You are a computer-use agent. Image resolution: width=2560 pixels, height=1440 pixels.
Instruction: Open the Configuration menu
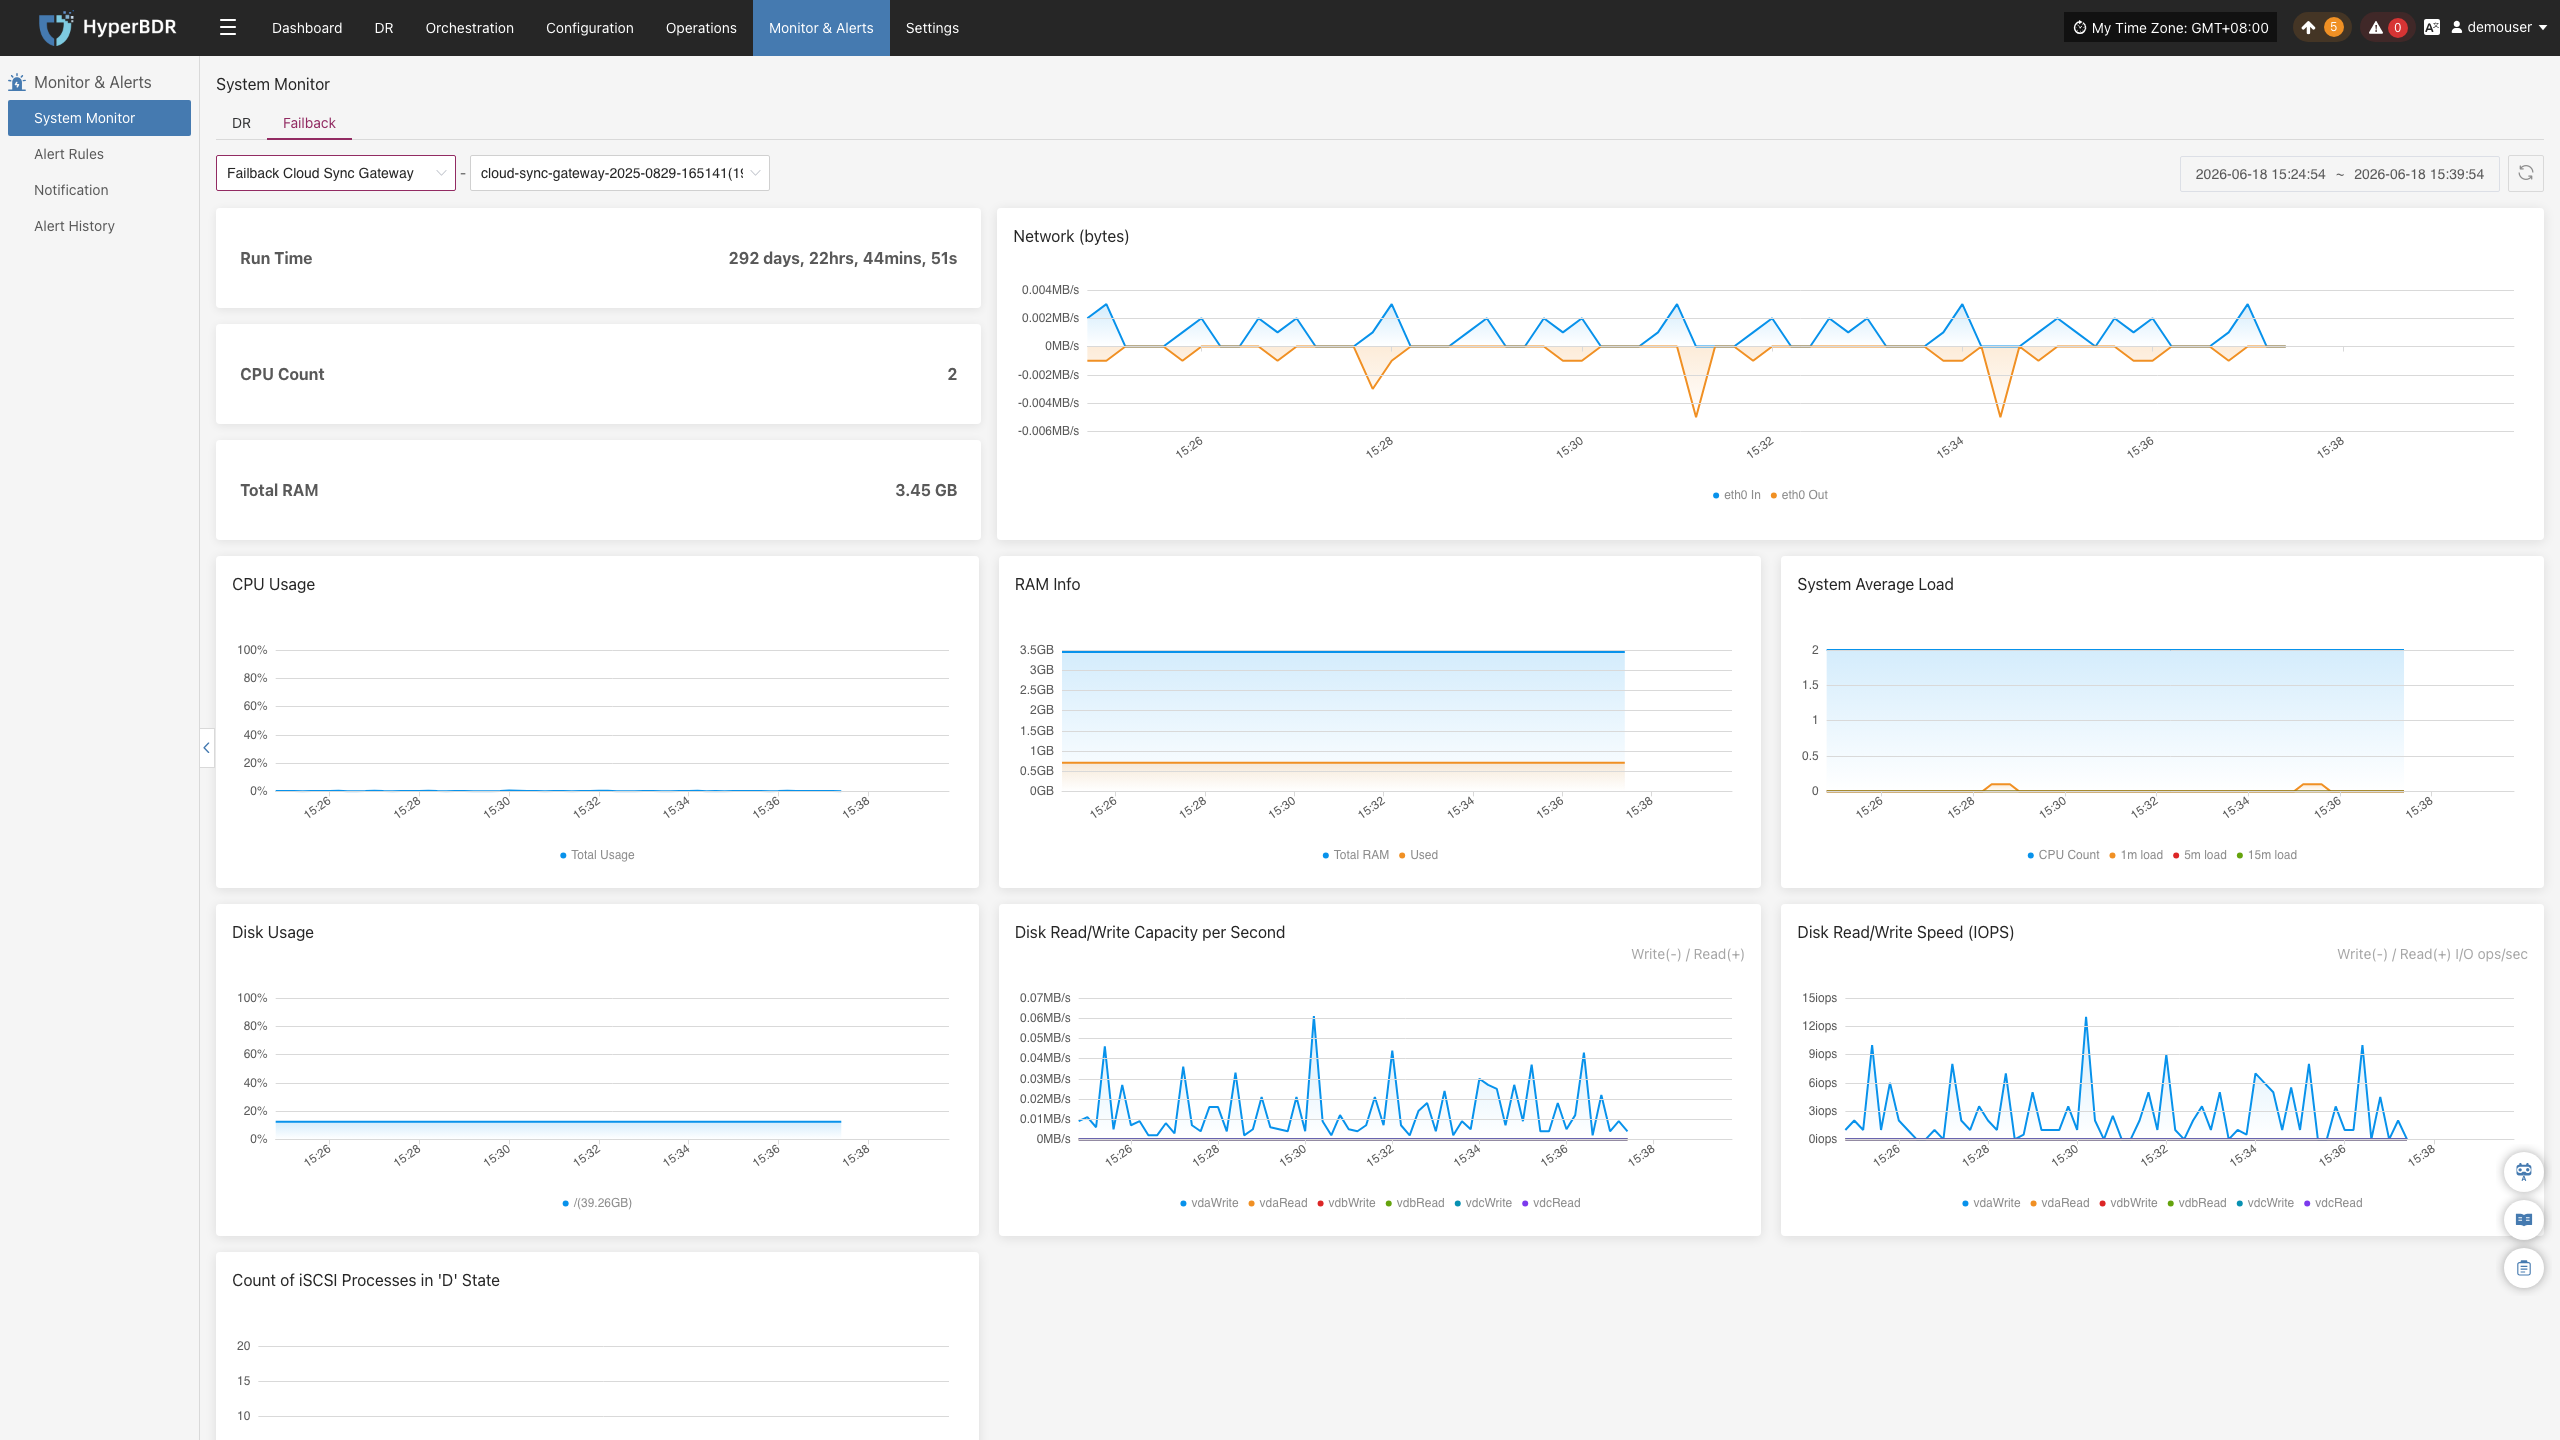(590, 28)
